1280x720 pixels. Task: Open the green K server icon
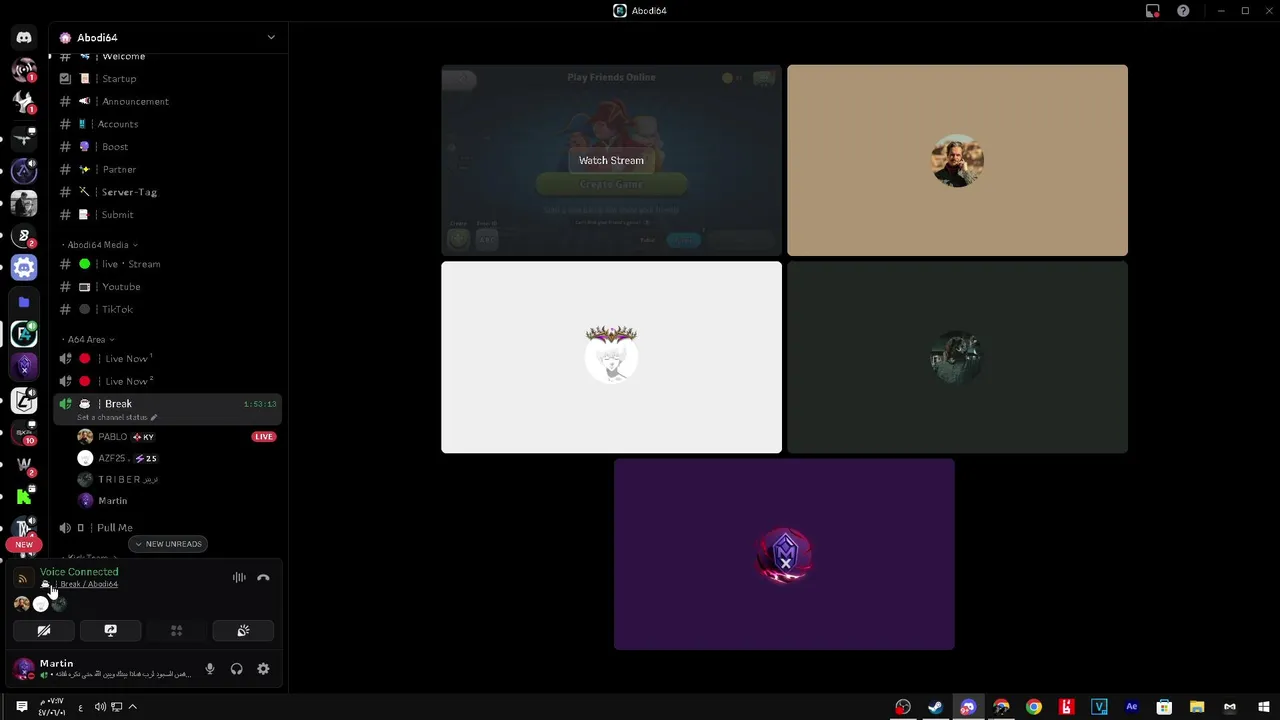coord(24,496)
